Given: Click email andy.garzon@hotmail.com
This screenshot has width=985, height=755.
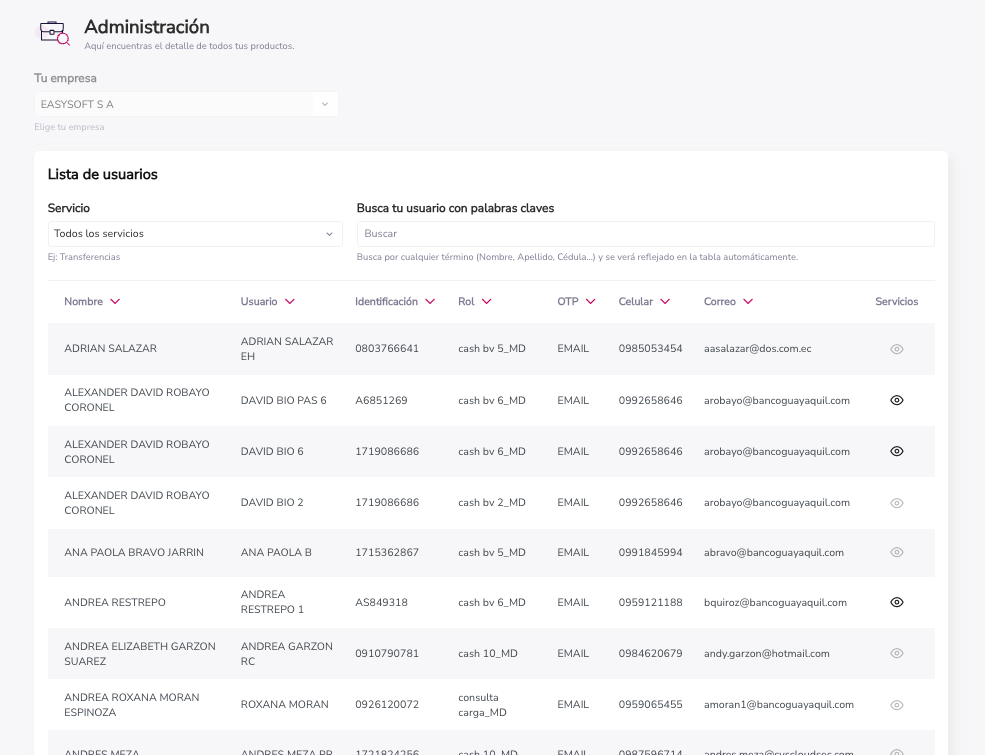Looking at the screenshot, I should [766, 654].
